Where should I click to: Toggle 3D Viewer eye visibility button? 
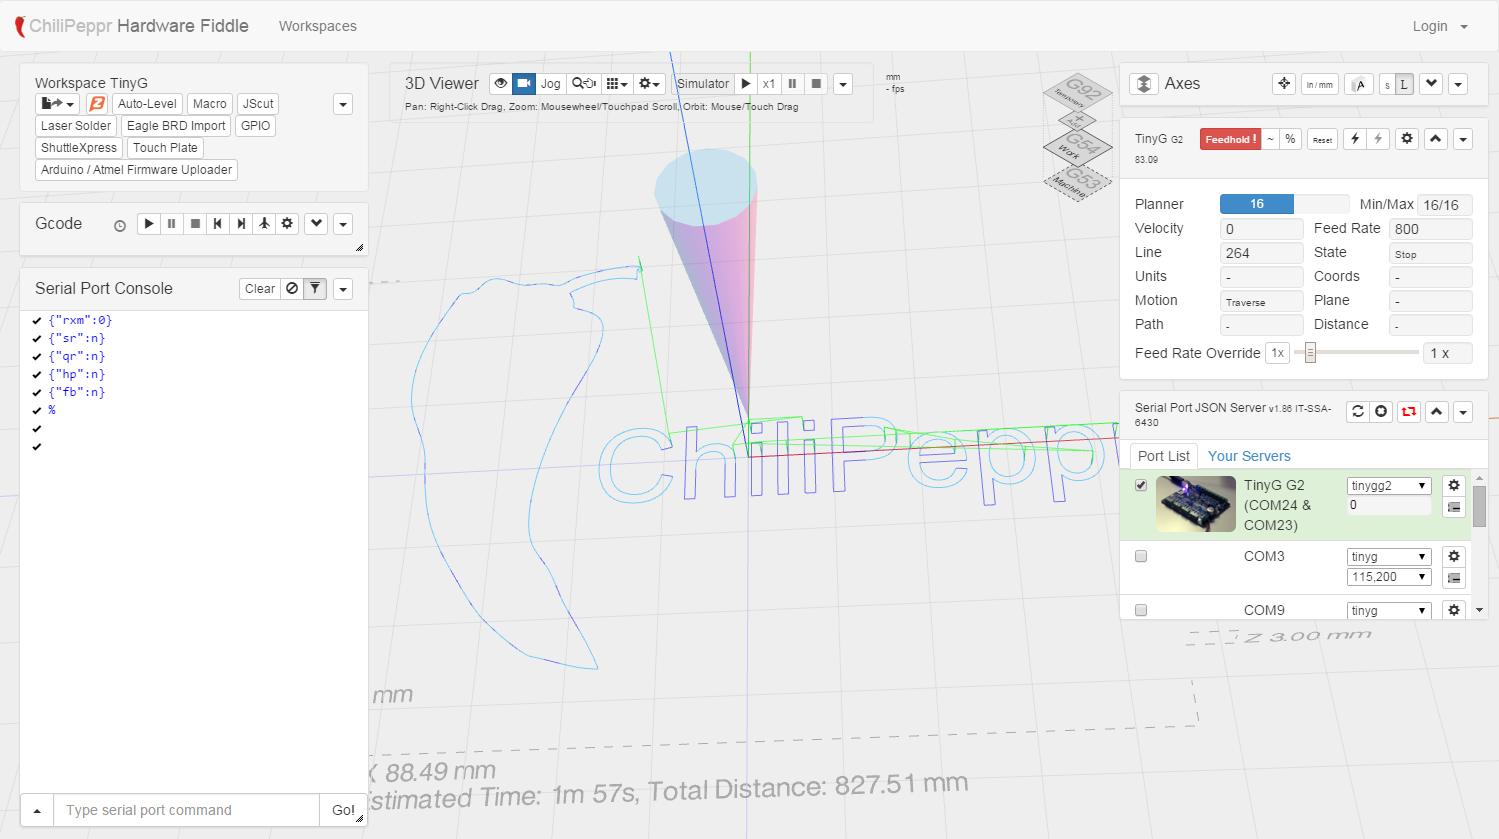(501, 84)
